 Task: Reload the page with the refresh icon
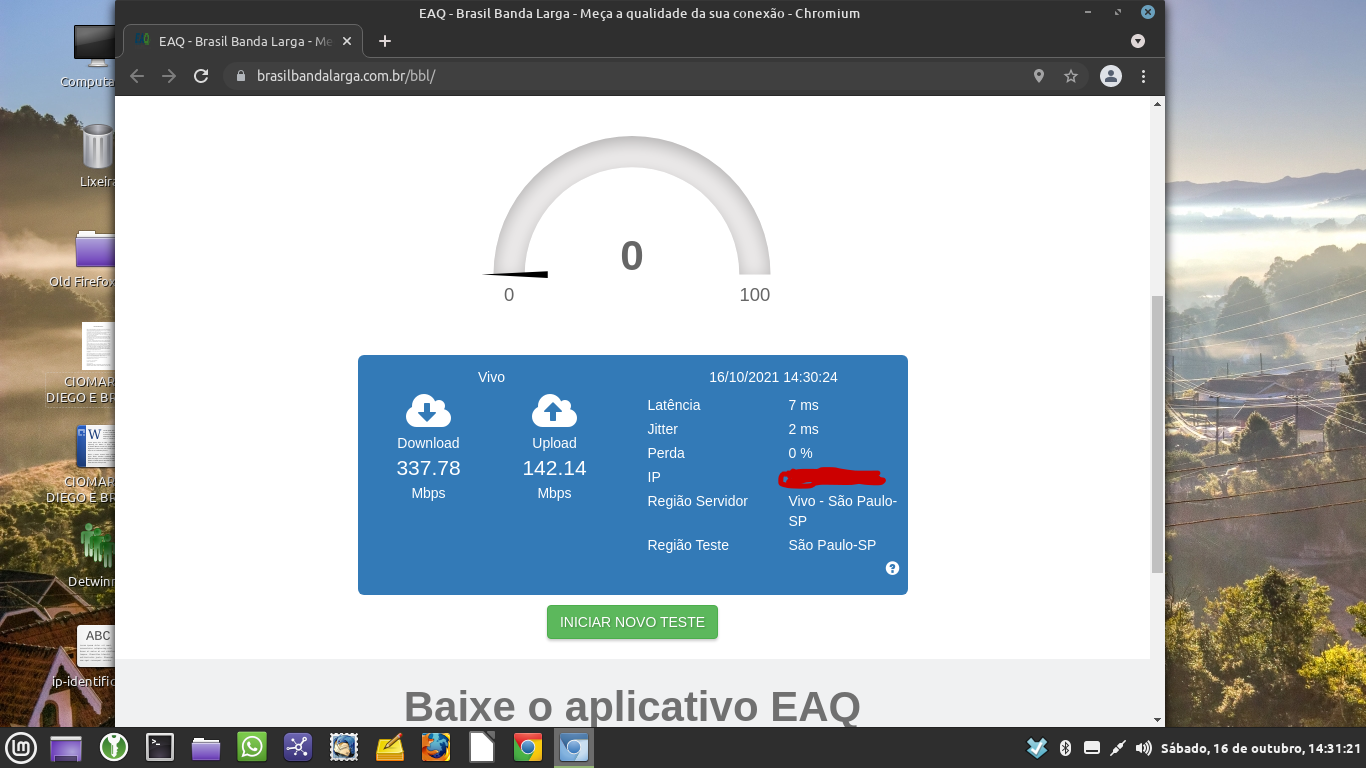pyautogui.click(x=201, y=76)
